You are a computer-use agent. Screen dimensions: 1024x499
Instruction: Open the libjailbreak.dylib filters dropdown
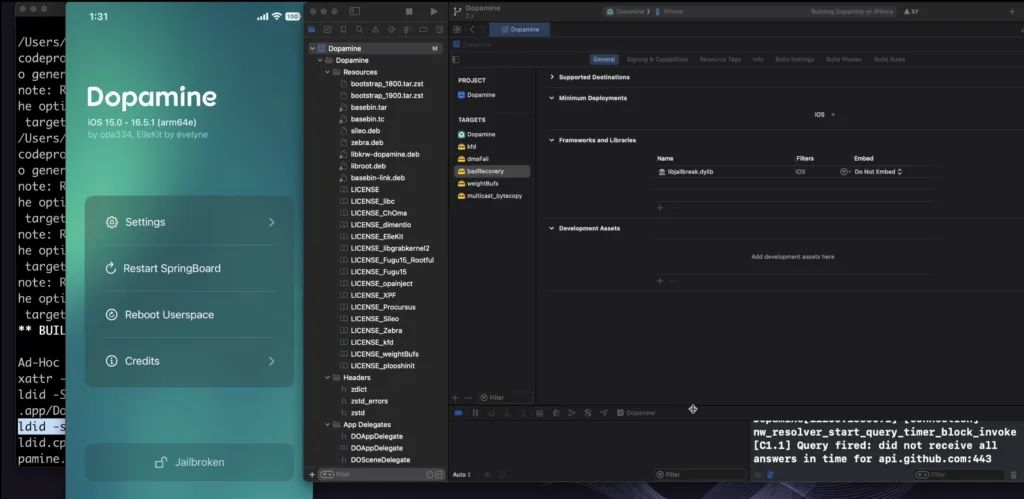point(844,172)
